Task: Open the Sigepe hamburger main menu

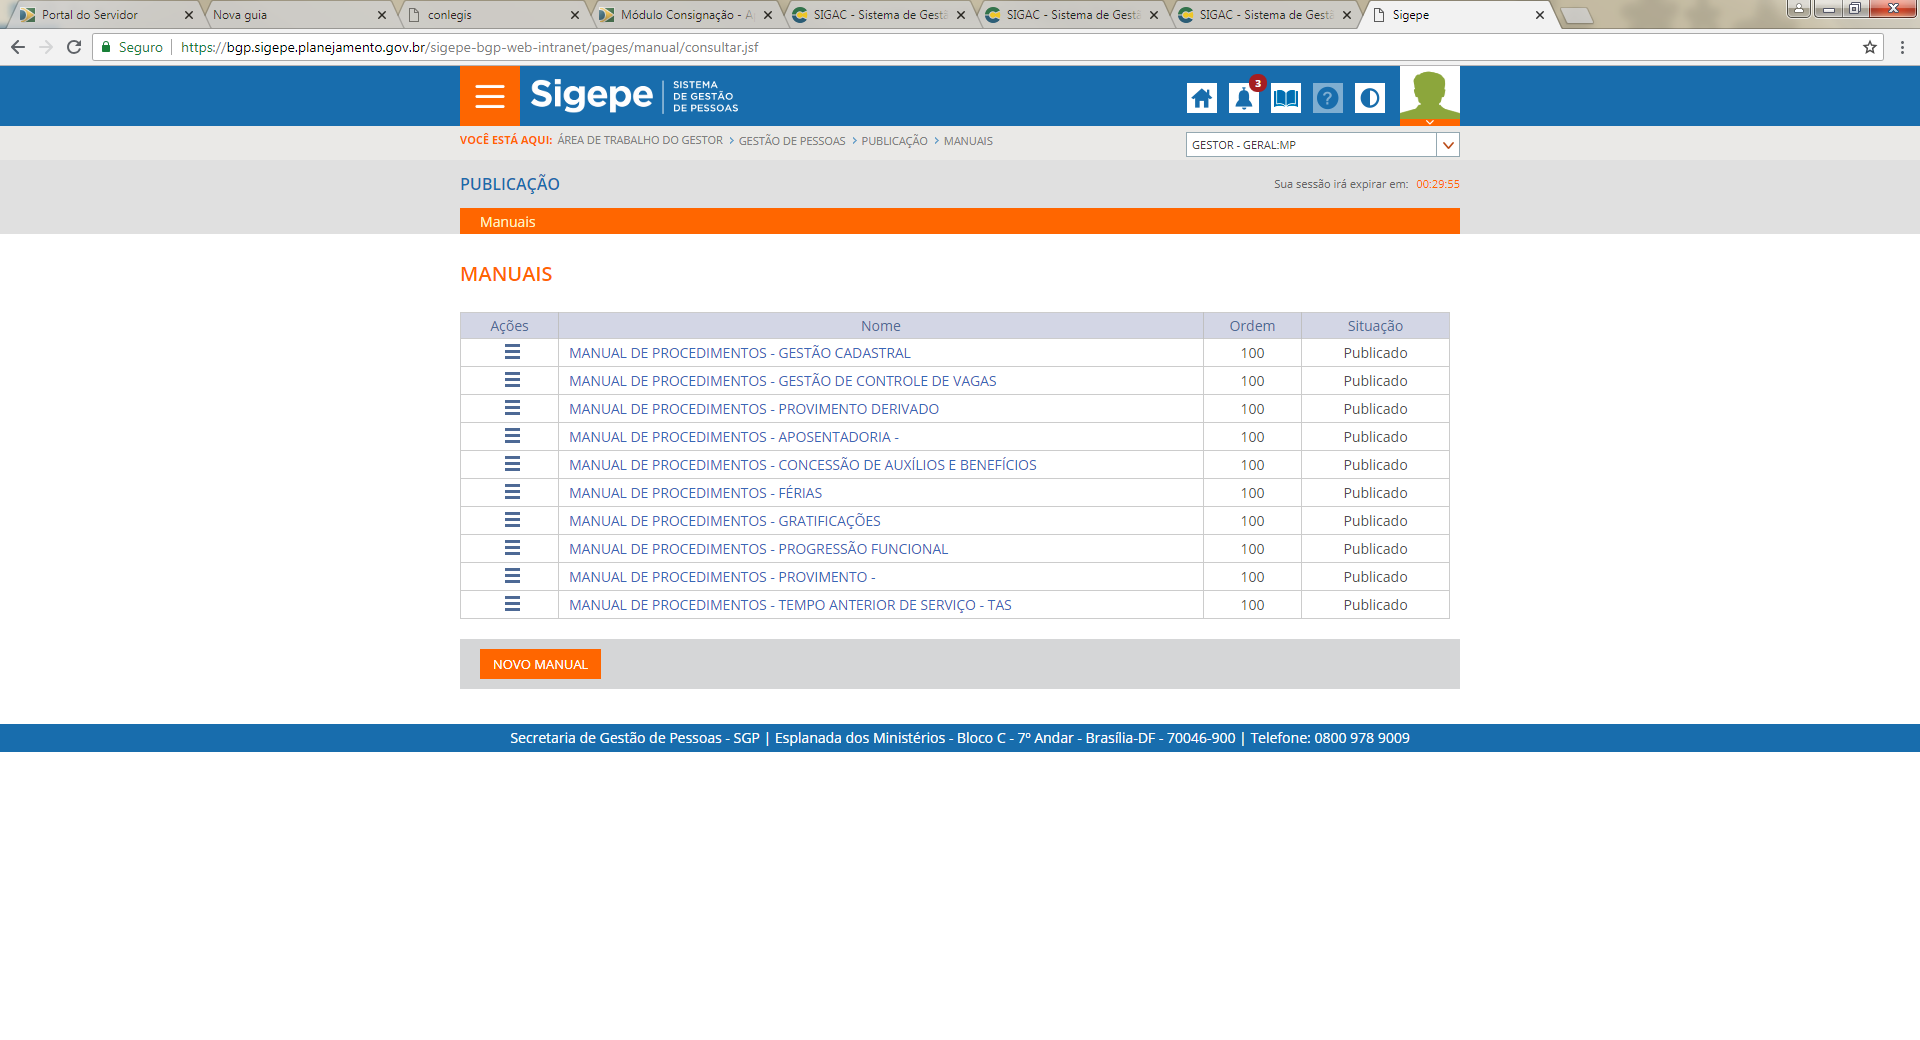Action: click(x=490, y=96)
